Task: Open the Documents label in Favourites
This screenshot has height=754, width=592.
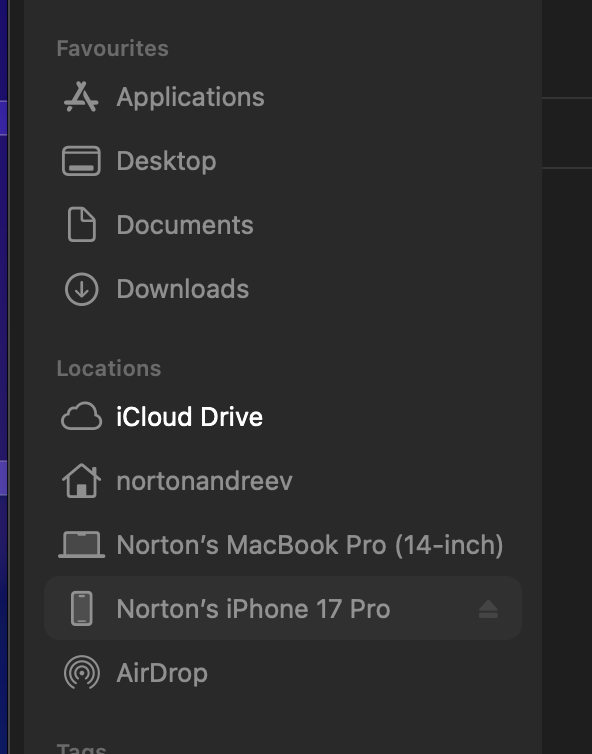Action: 185,225
